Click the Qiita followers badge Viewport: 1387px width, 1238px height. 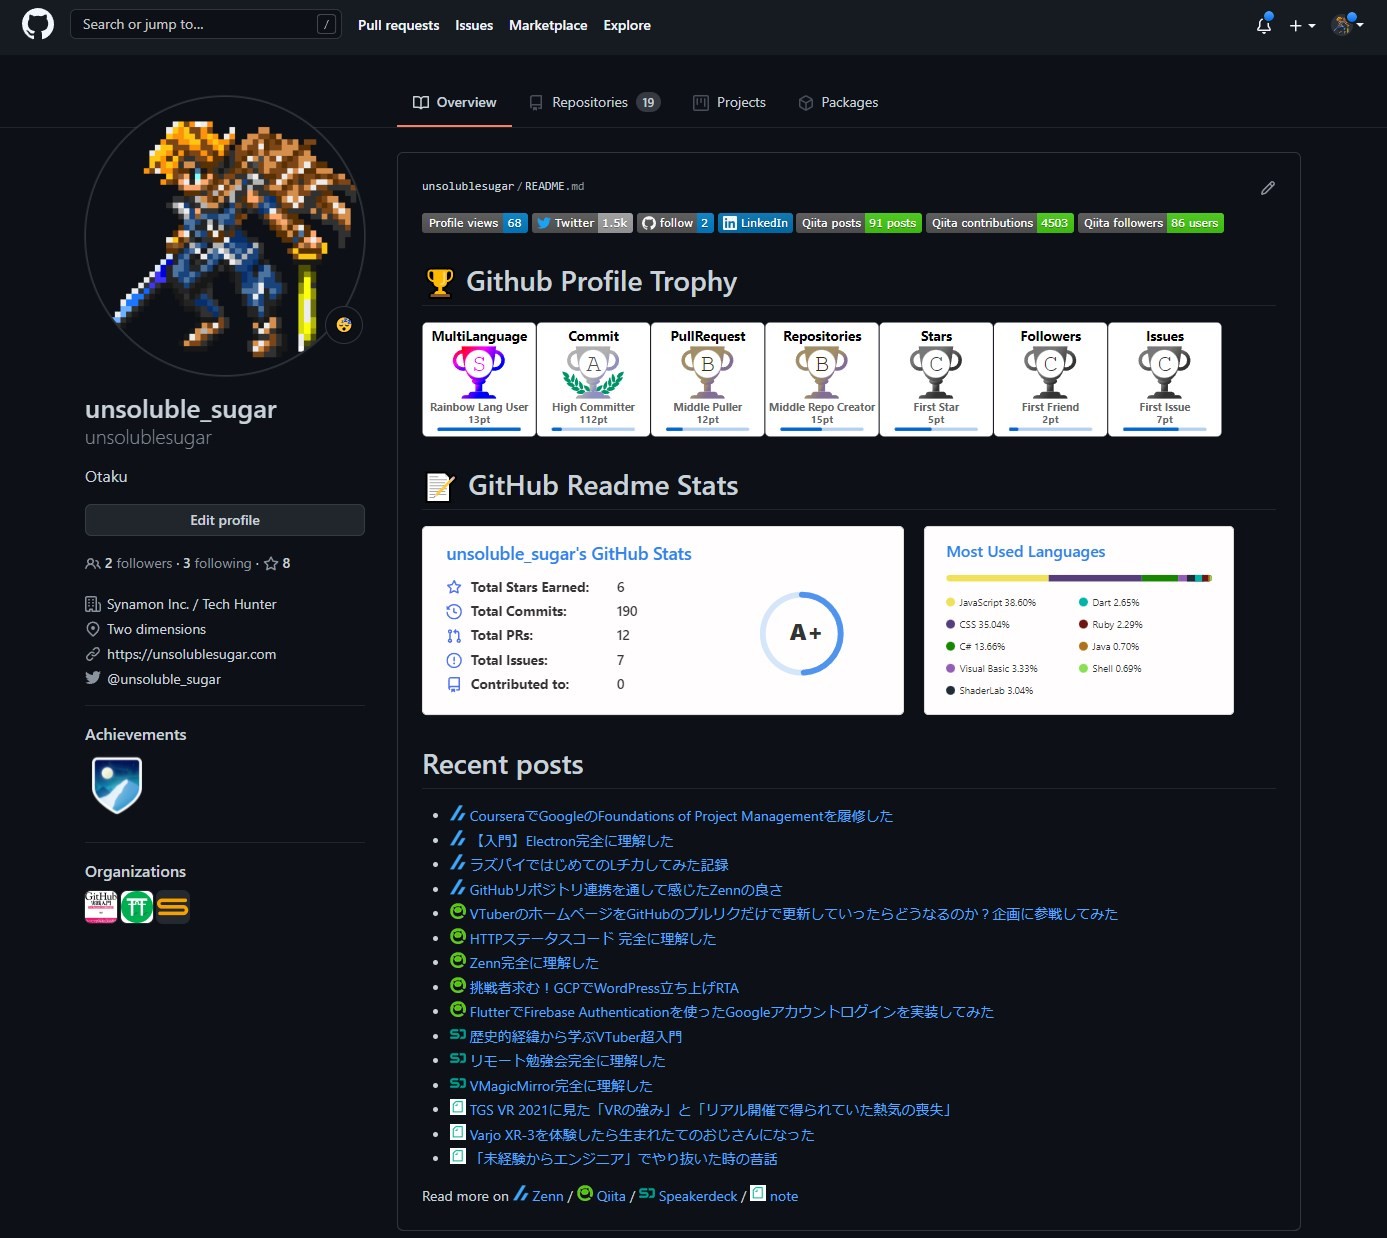point(1151,223)
